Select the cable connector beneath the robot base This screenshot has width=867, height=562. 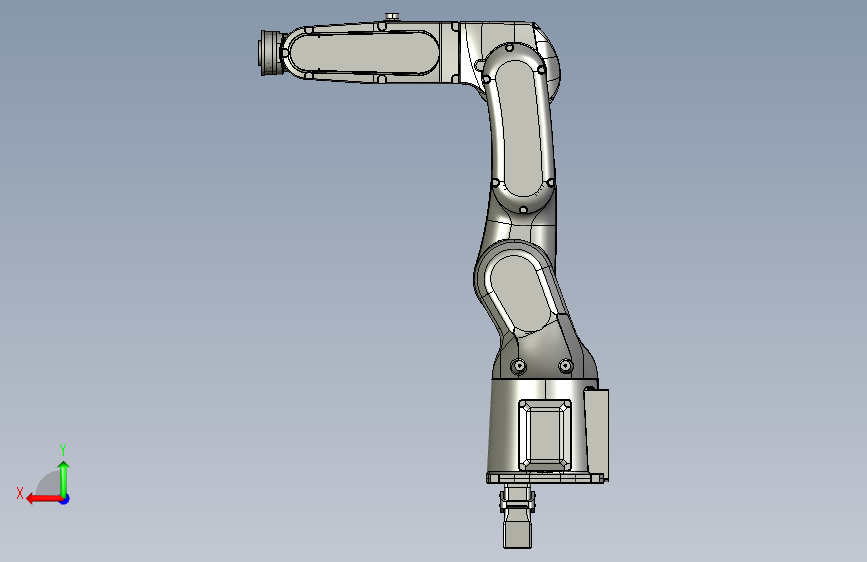click(x=518, y=516)
